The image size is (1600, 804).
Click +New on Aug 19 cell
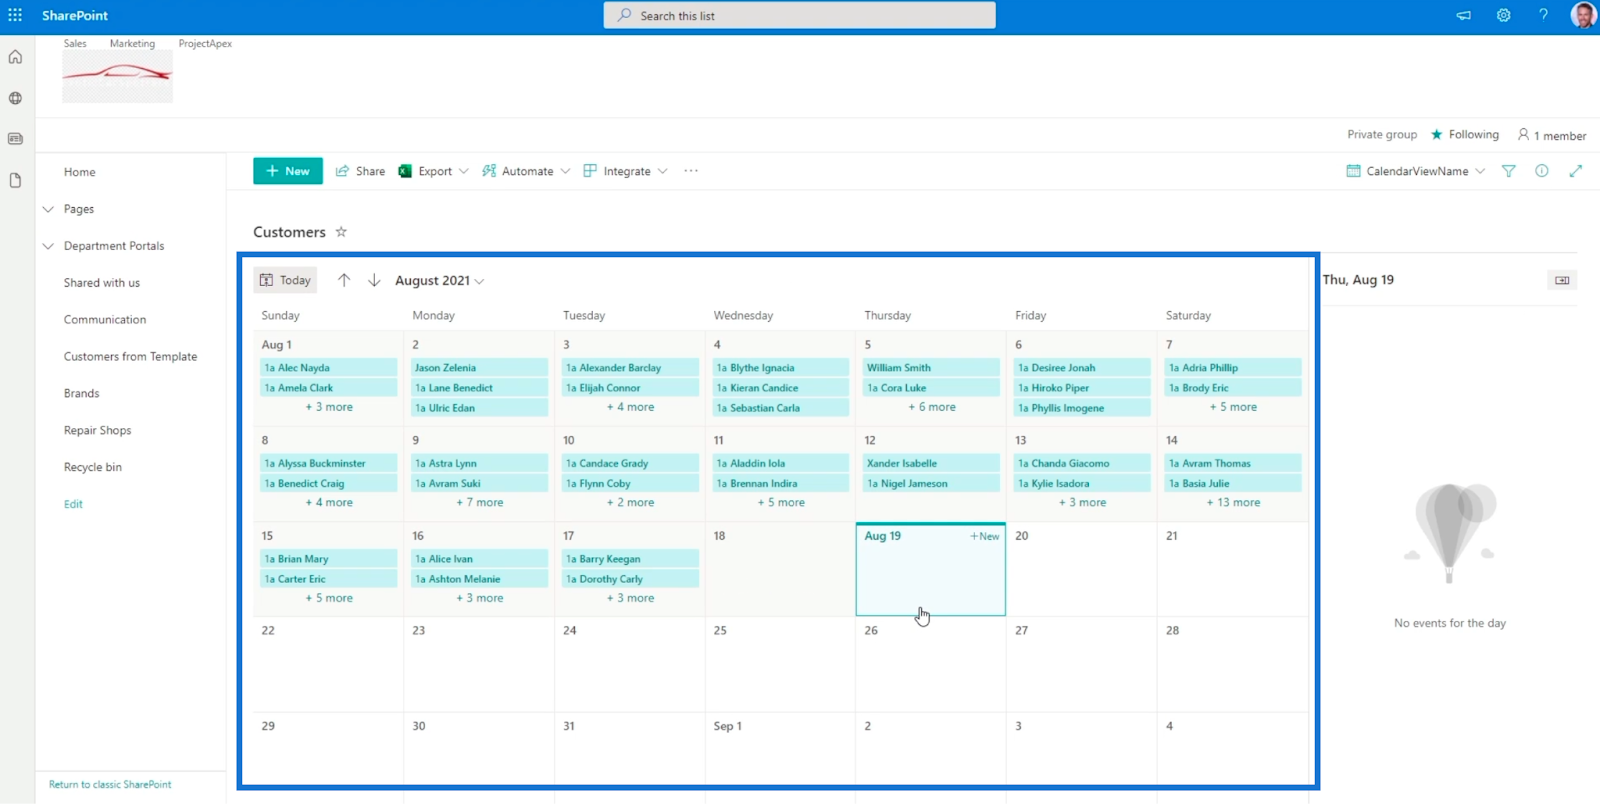[985, 536]
